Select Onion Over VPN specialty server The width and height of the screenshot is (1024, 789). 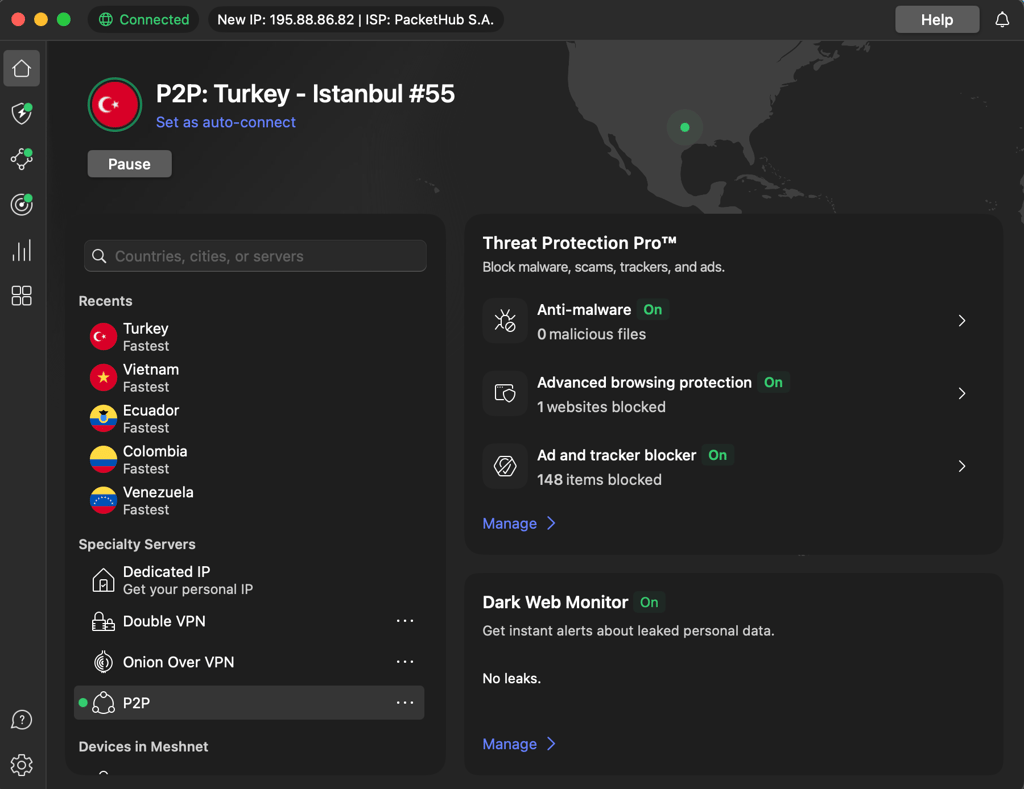pos(249,662)
